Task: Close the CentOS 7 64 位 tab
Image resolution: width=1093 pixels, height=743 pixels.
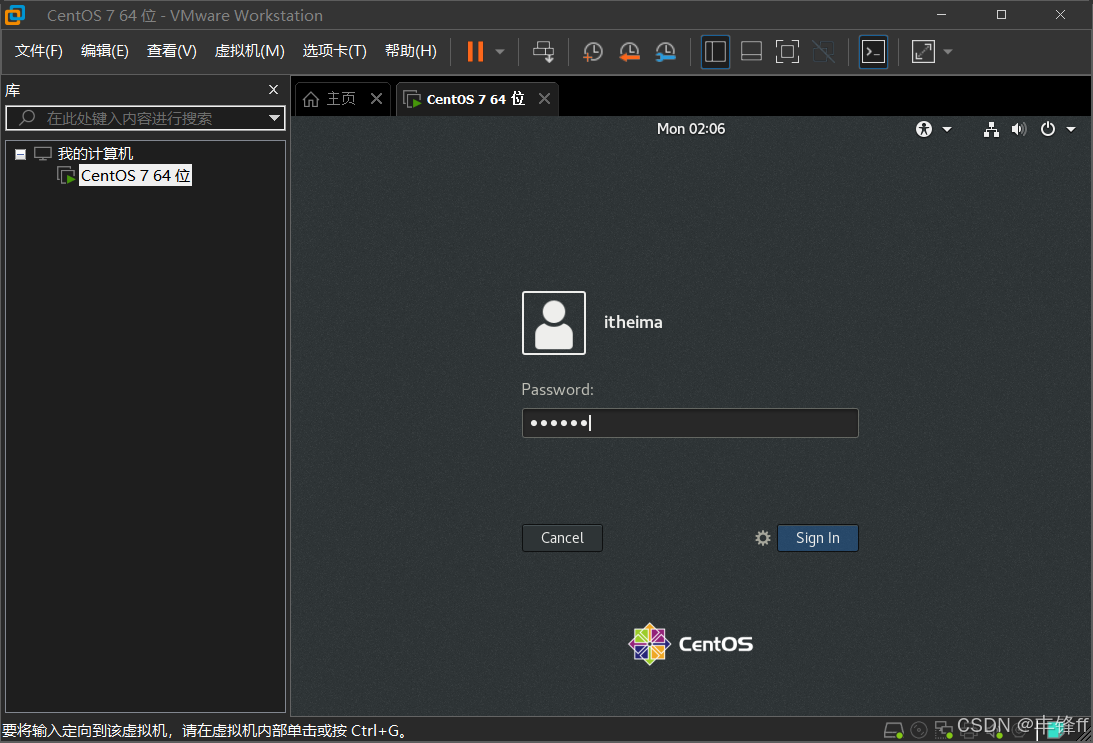Action: coord(544,98)
